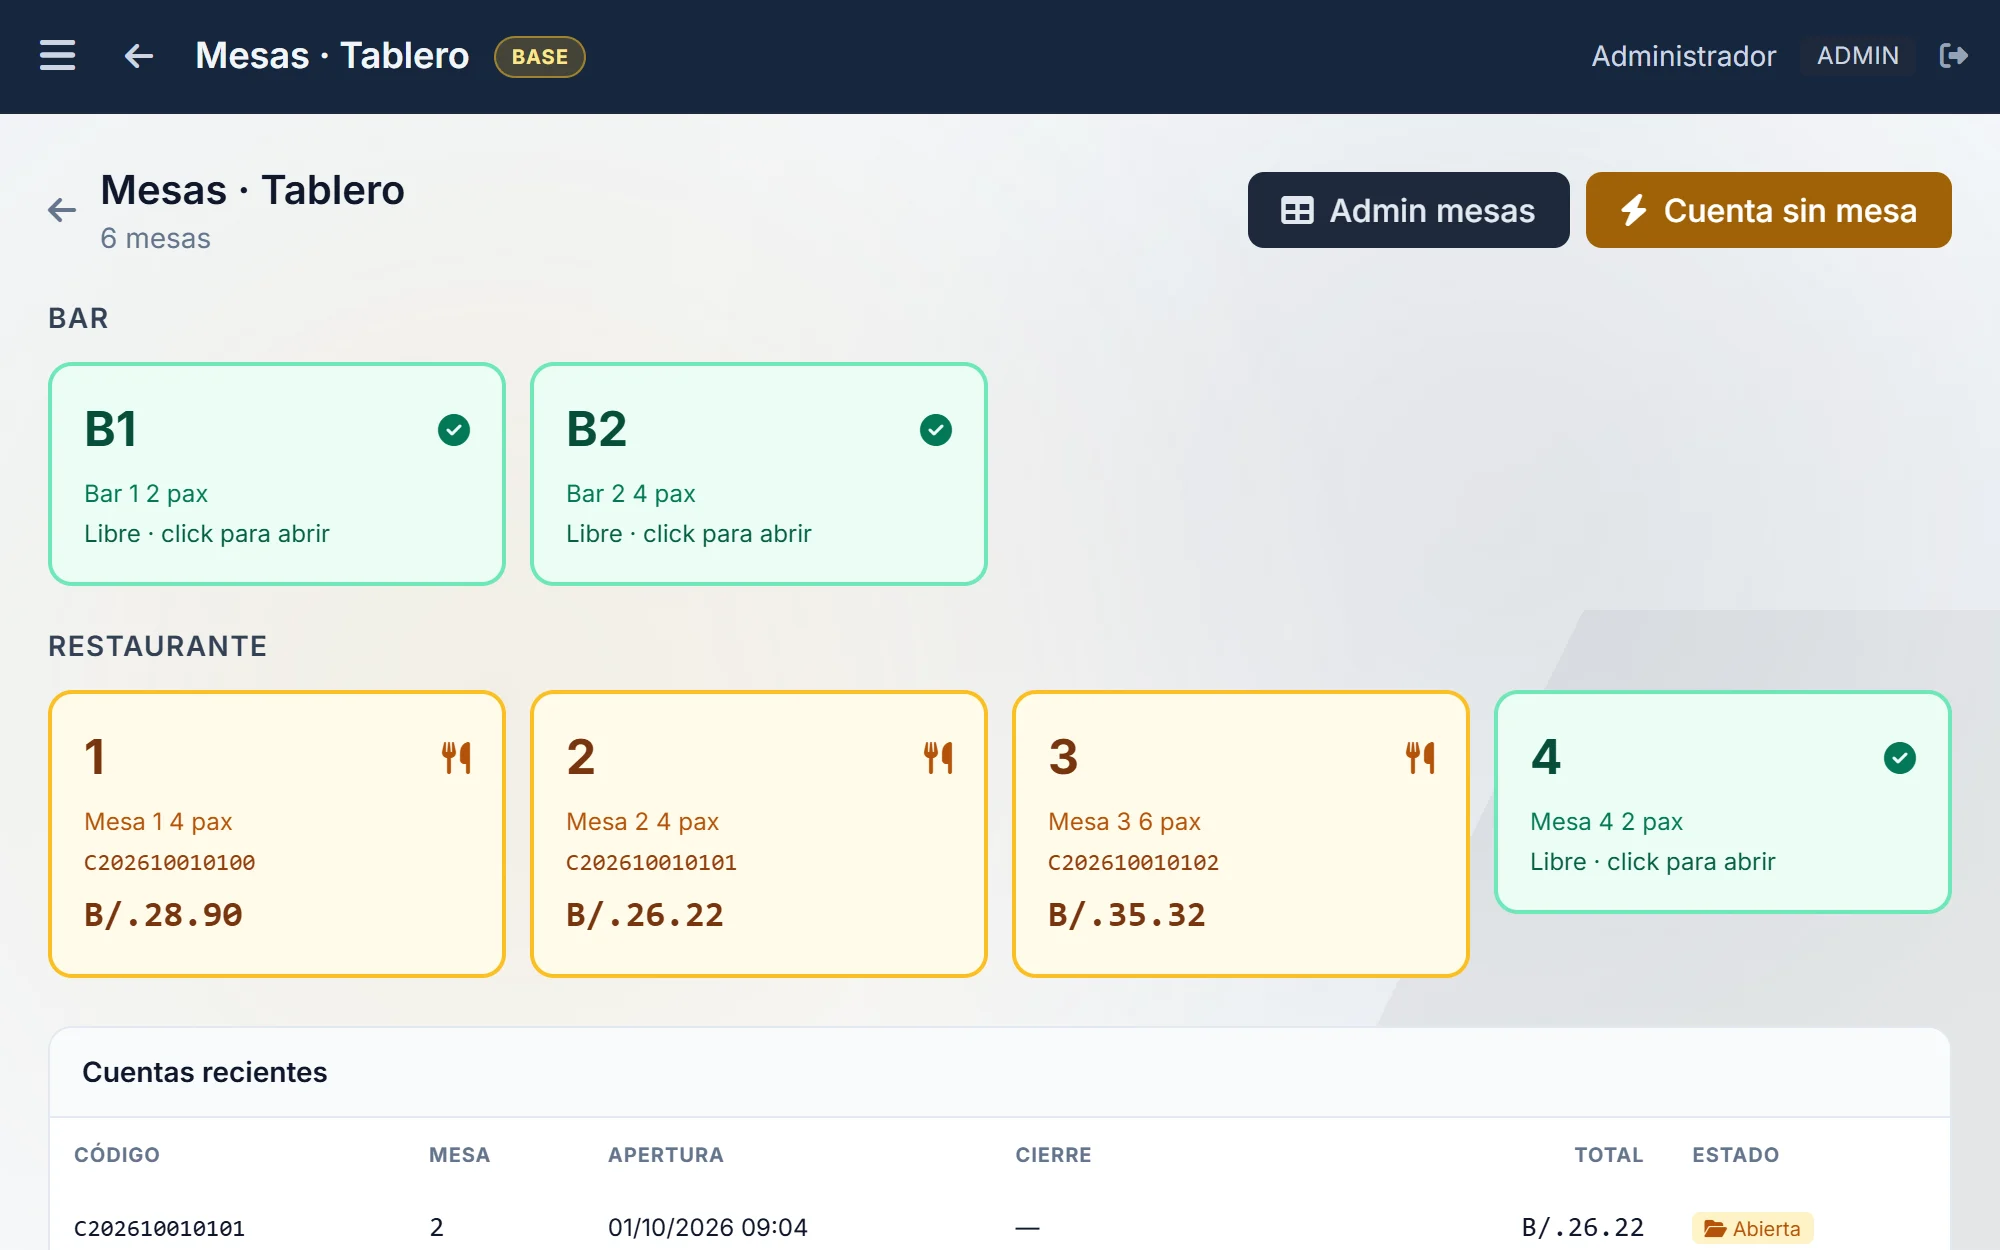This screenshot has width=2000, height=1250.
Task: Click the fork-knife icon on Mesa 2 card
Action: (938, 758)
